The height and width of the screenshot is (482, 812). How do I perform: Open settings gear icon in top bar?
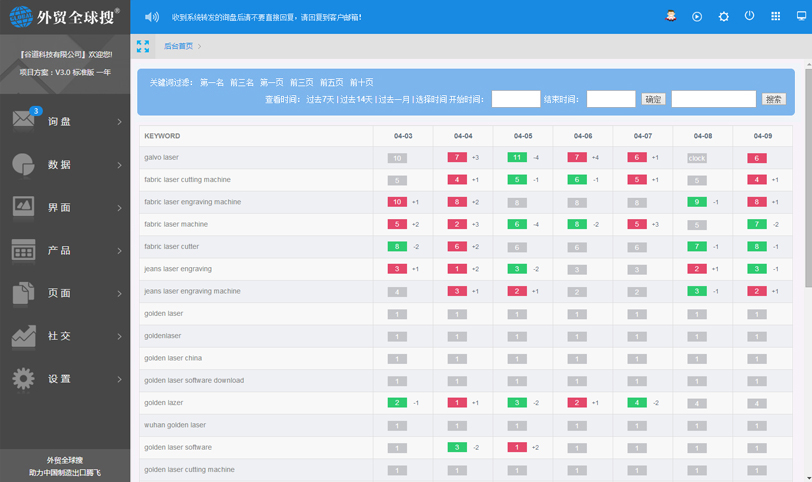pos(723,17)
